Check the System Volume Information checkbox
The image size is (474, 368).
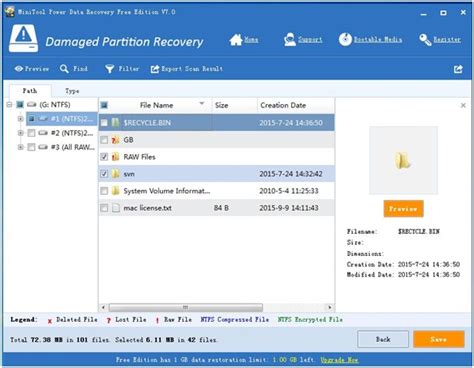[x=104, y=191]
